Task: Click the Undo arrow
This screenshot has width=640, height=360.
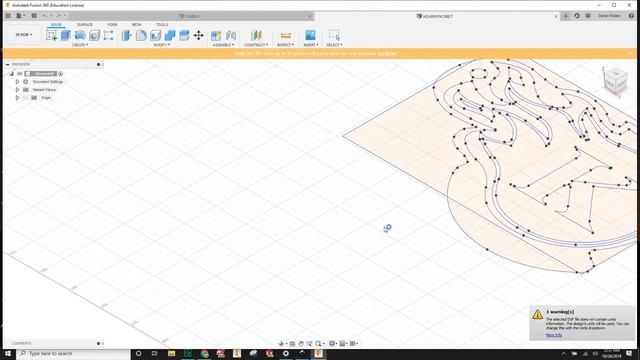Action: click(x=44, y=16)
